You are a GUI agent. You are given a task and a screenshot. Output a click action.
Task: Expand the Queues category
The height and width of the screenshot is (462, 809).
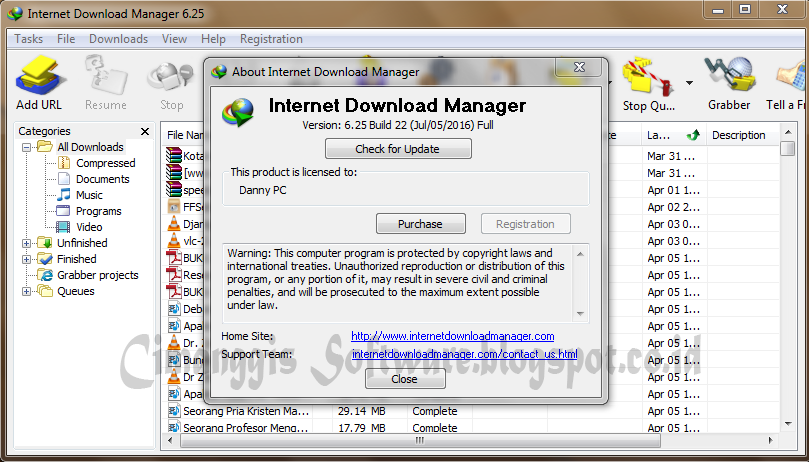(x=26, y=292)
